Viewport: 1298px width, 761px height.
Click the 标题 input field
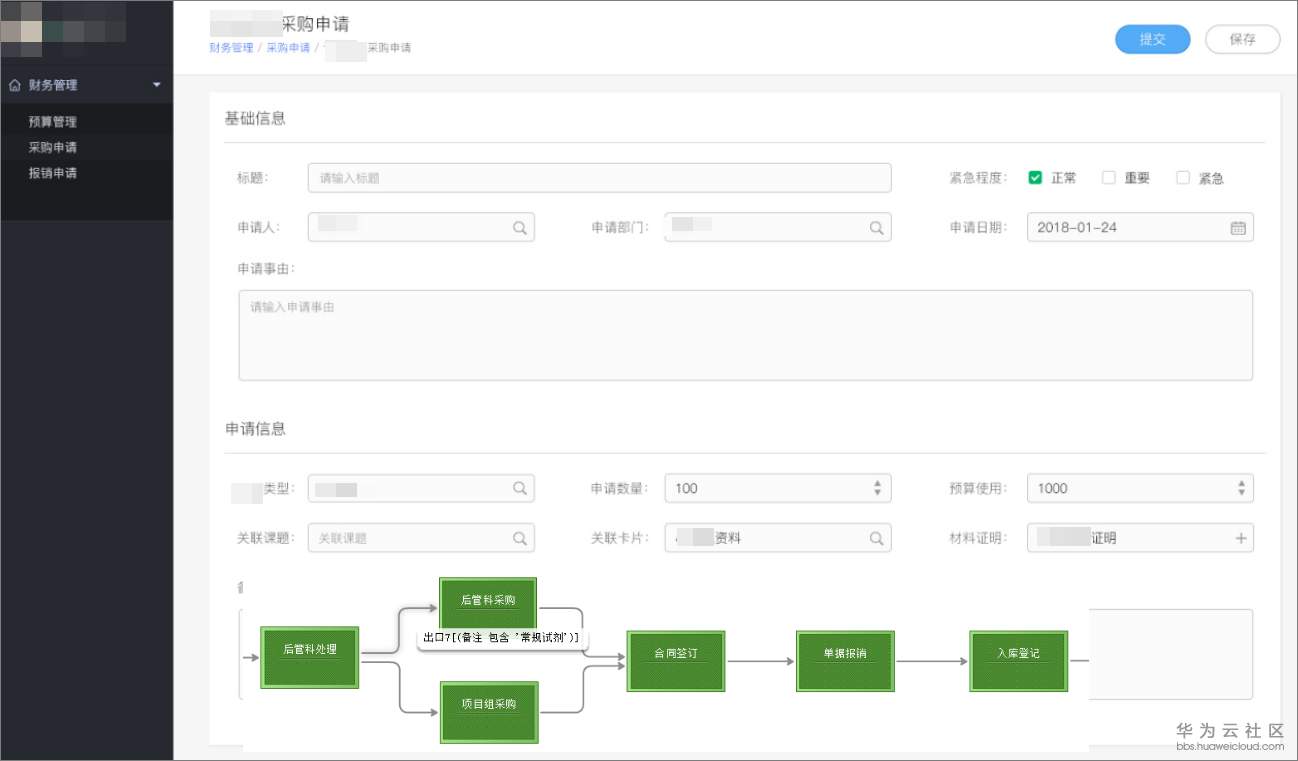click(599, 178)
